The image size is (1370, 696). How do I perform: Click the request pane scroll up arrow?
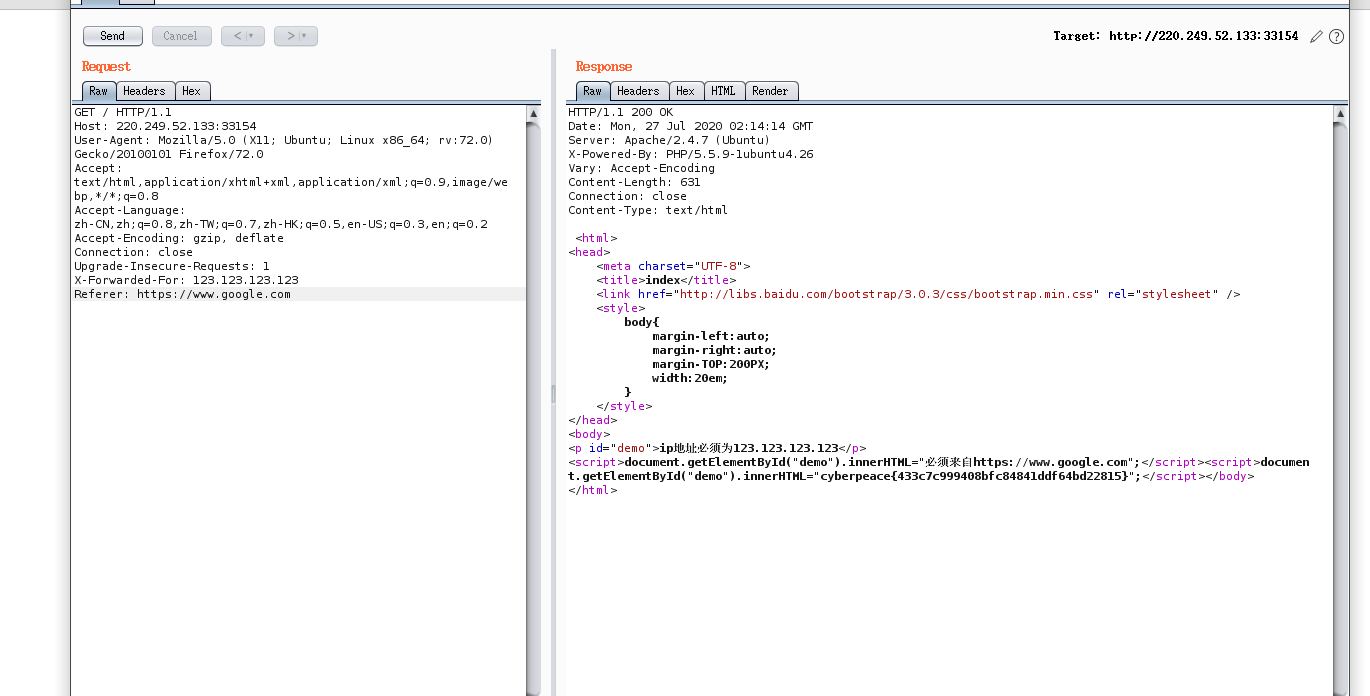(x=533, y=114)
